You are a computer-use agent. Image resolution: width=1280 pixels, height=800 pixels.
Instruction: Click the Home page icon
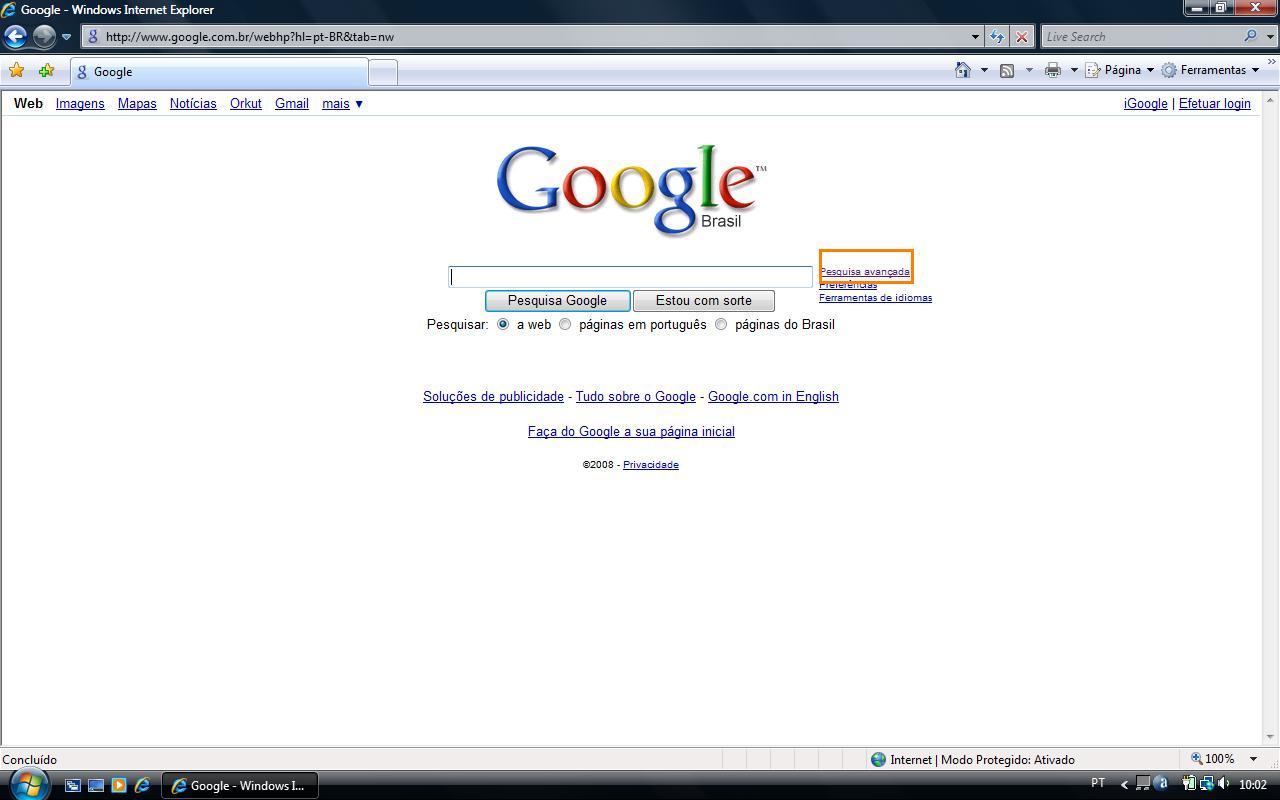click(962, 70)
